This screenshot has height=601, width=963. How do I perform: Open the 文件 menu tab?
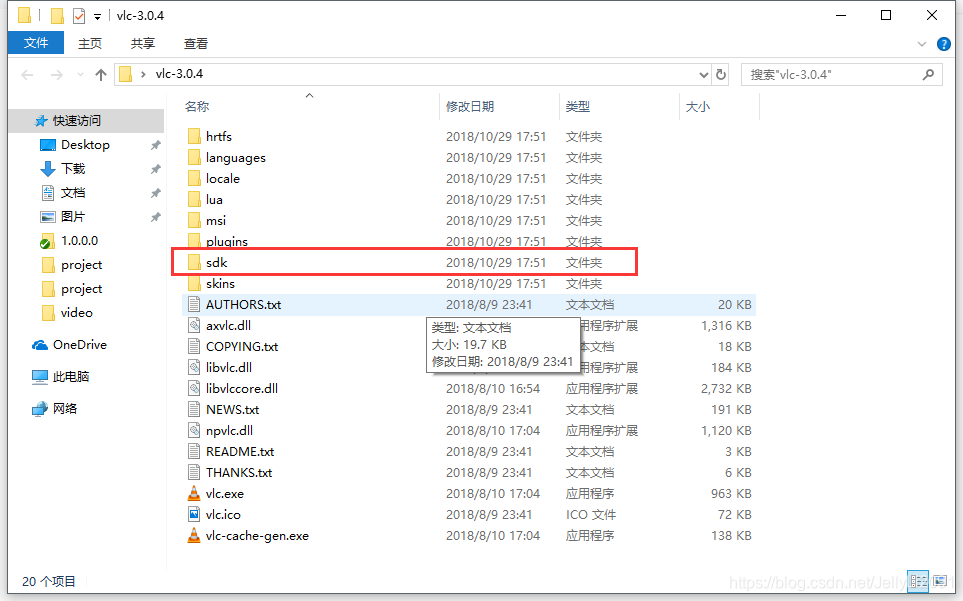(x=36, y=43)
